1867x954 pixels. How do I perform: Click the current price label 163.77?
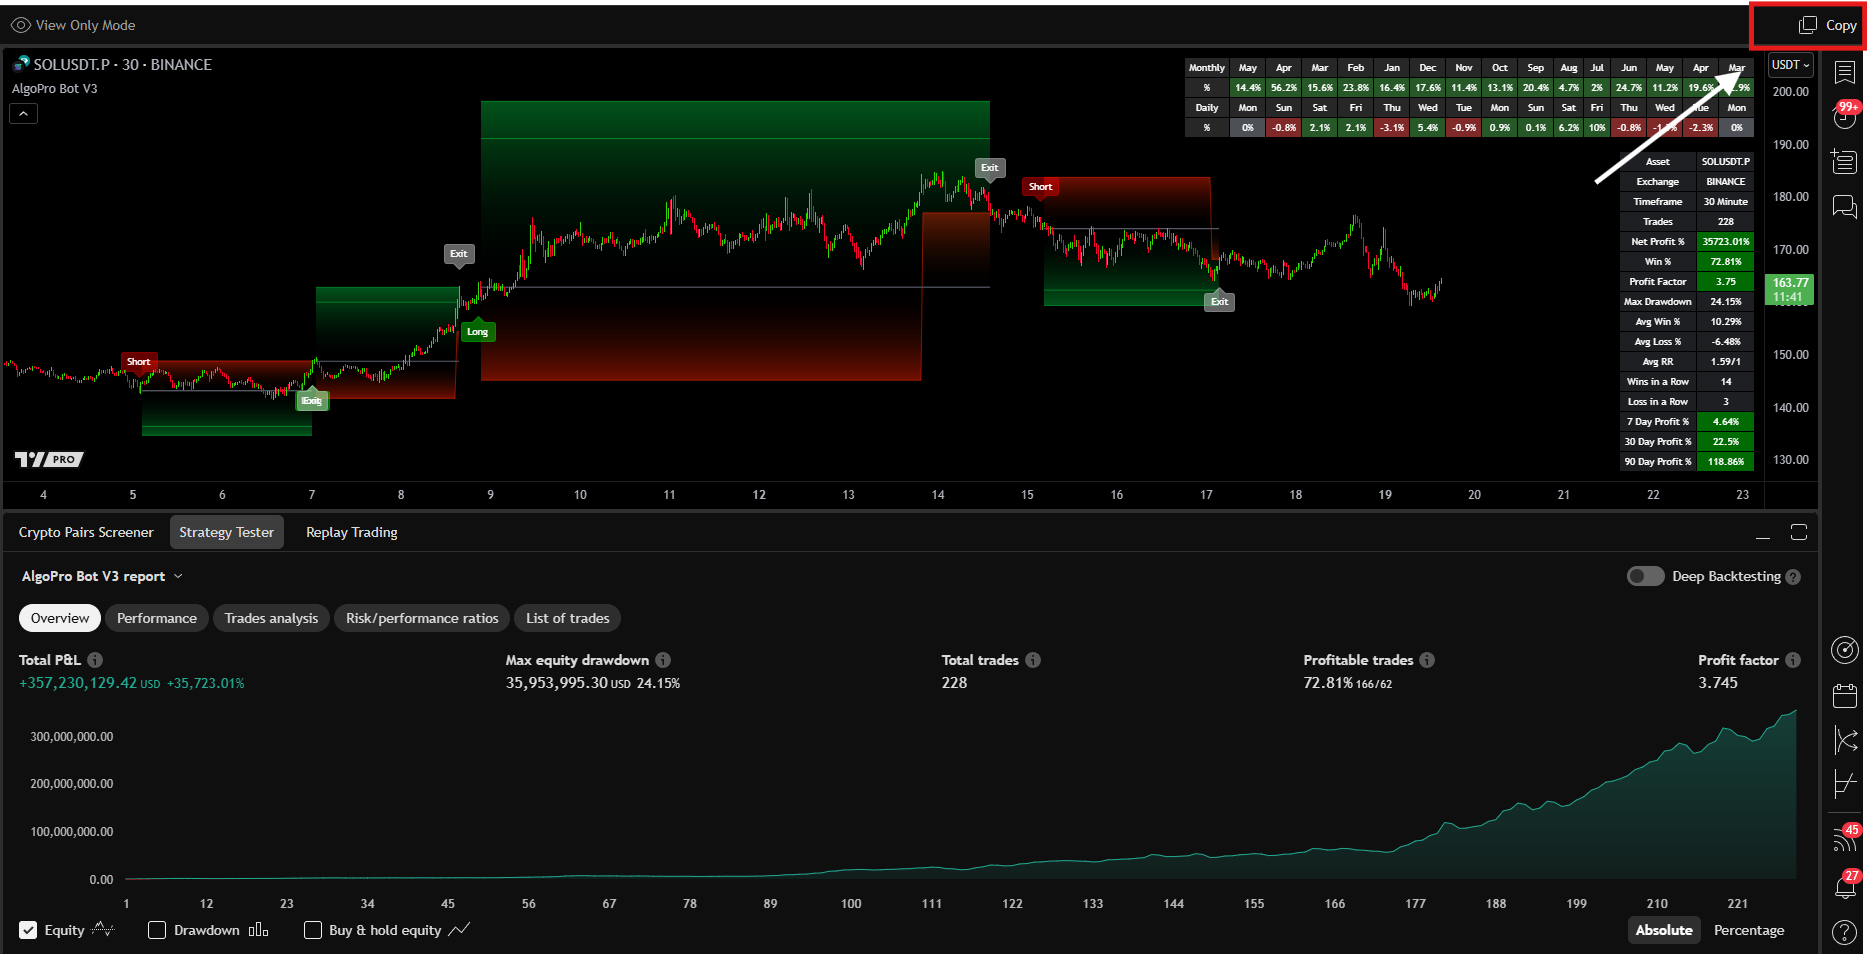[1789, 289]
